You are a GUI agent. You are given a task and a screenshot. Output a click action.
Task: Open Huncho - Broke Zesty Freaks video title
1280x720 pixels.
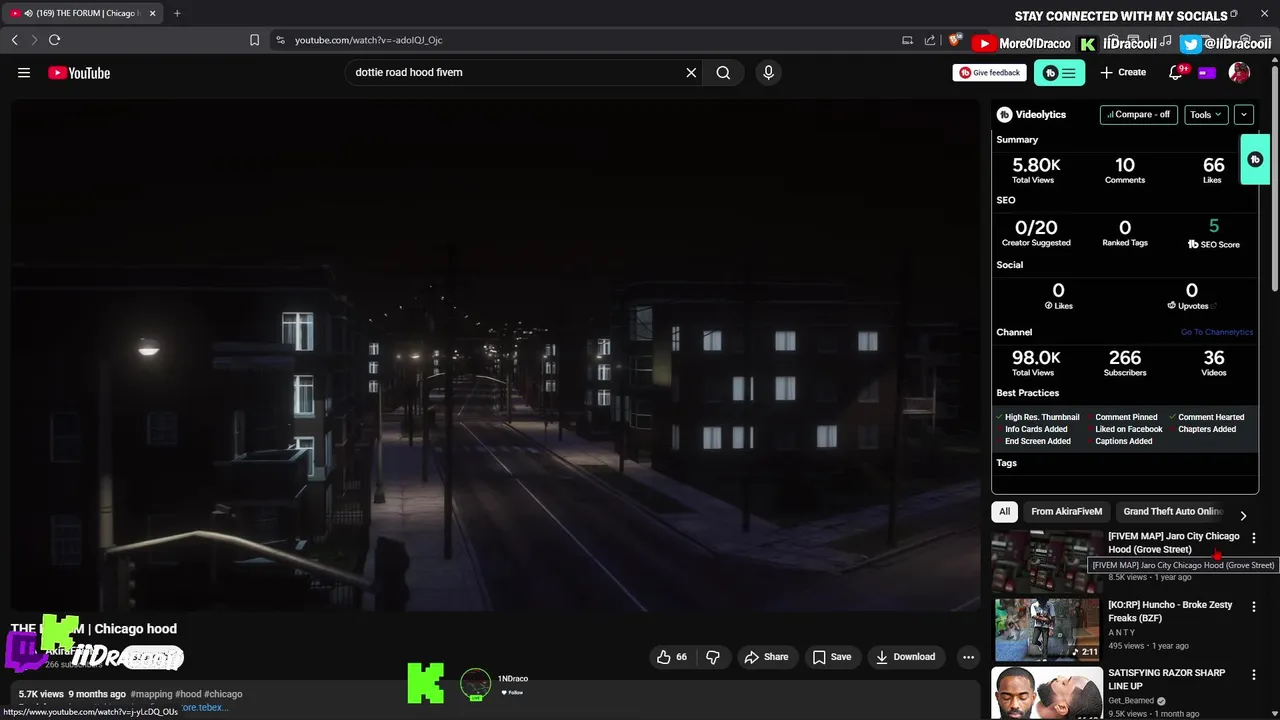coord(1170,611)
